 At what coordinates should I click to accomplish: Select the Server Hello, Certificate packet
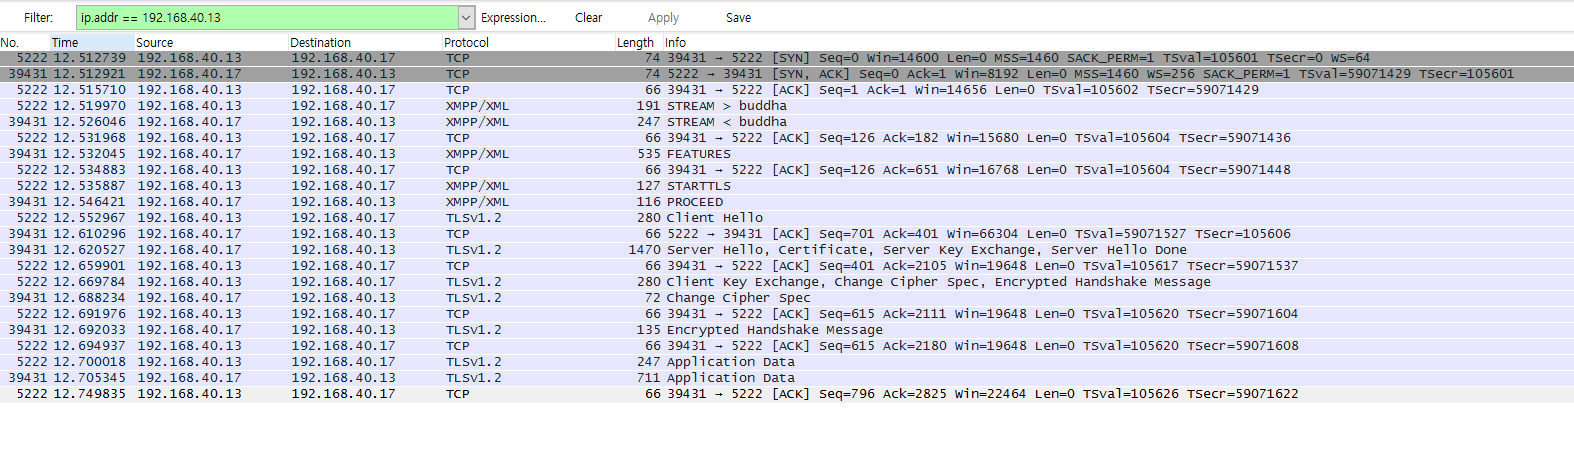787,250
